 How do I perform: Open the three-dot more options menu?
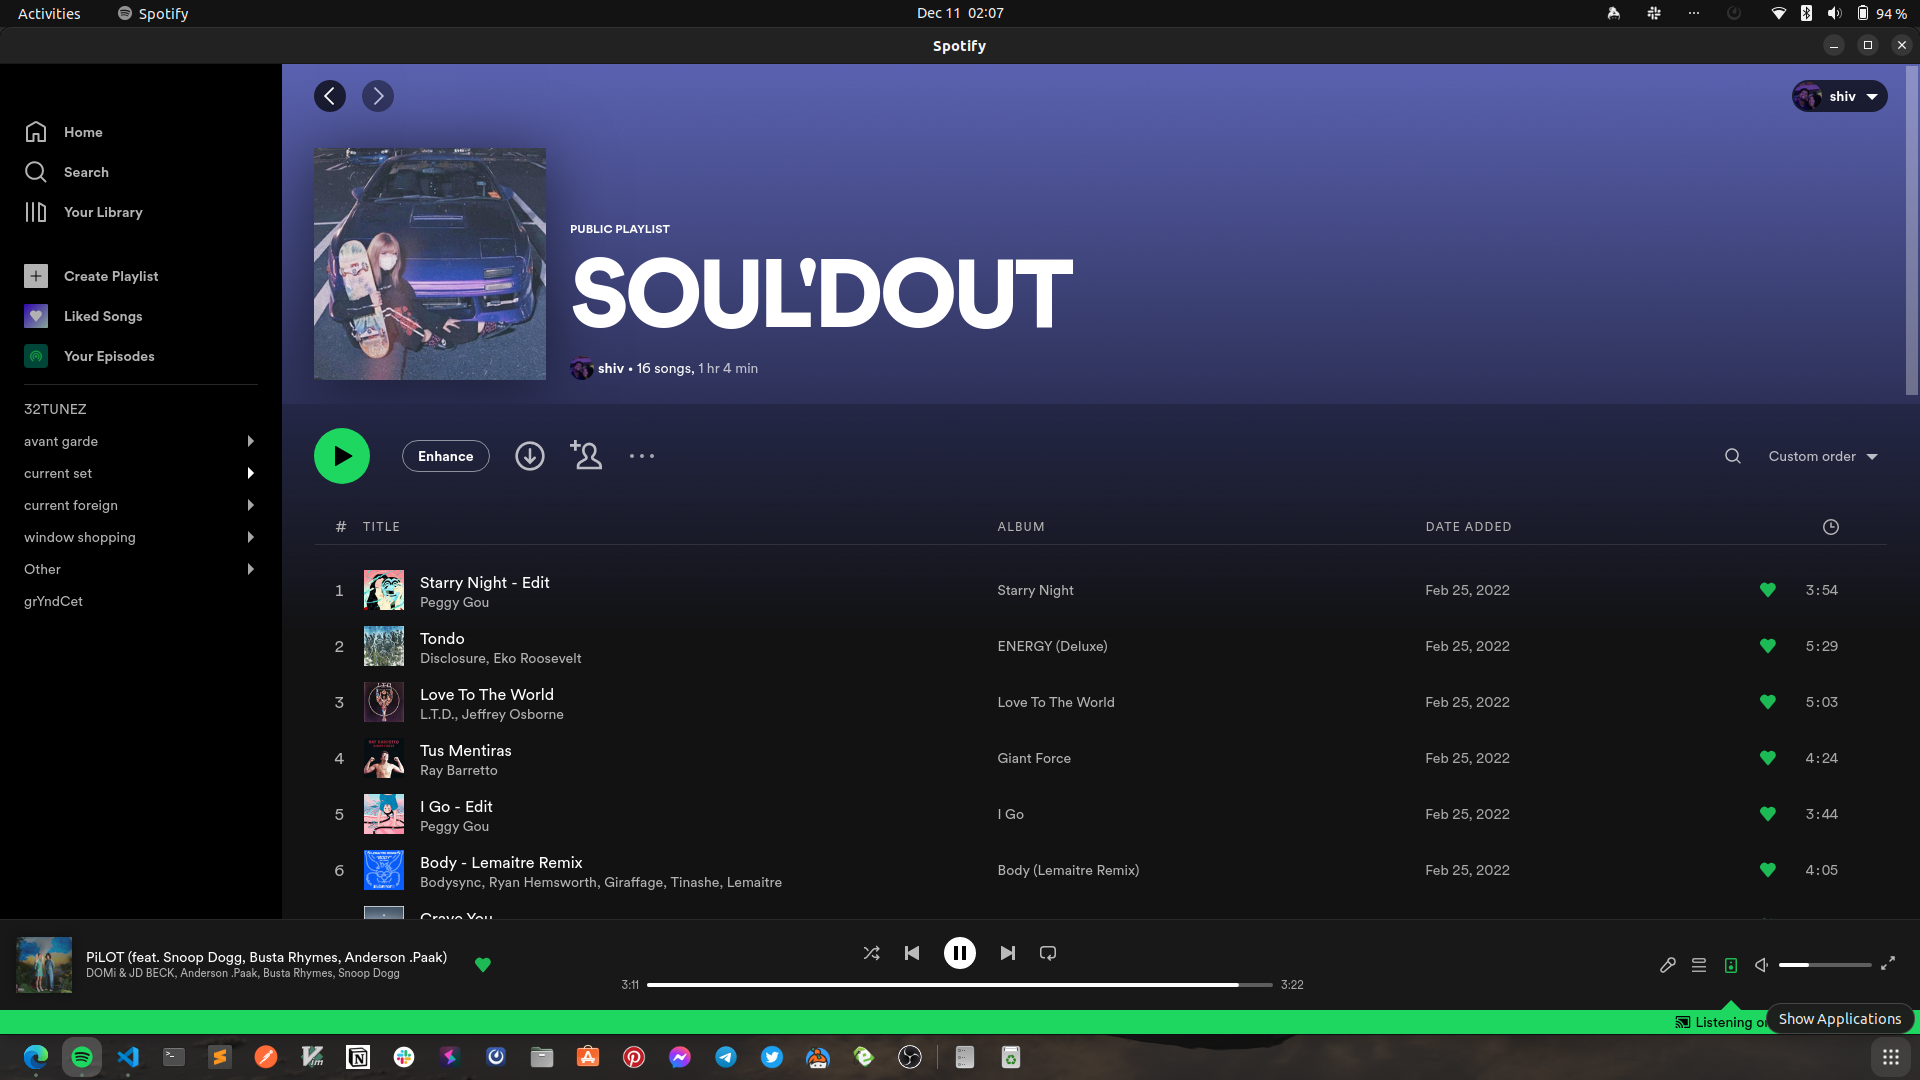pos(642,456)
